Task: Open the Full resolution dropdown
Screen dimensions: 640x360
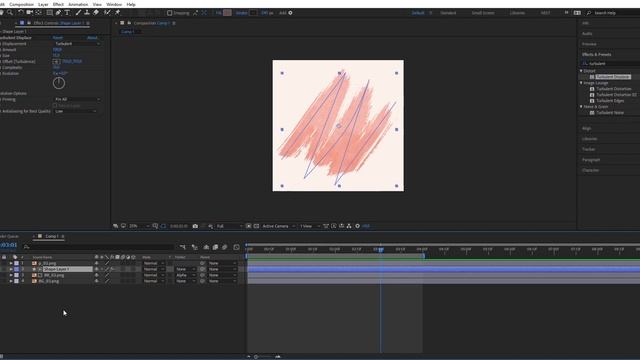Action: (x=229, y=226)
